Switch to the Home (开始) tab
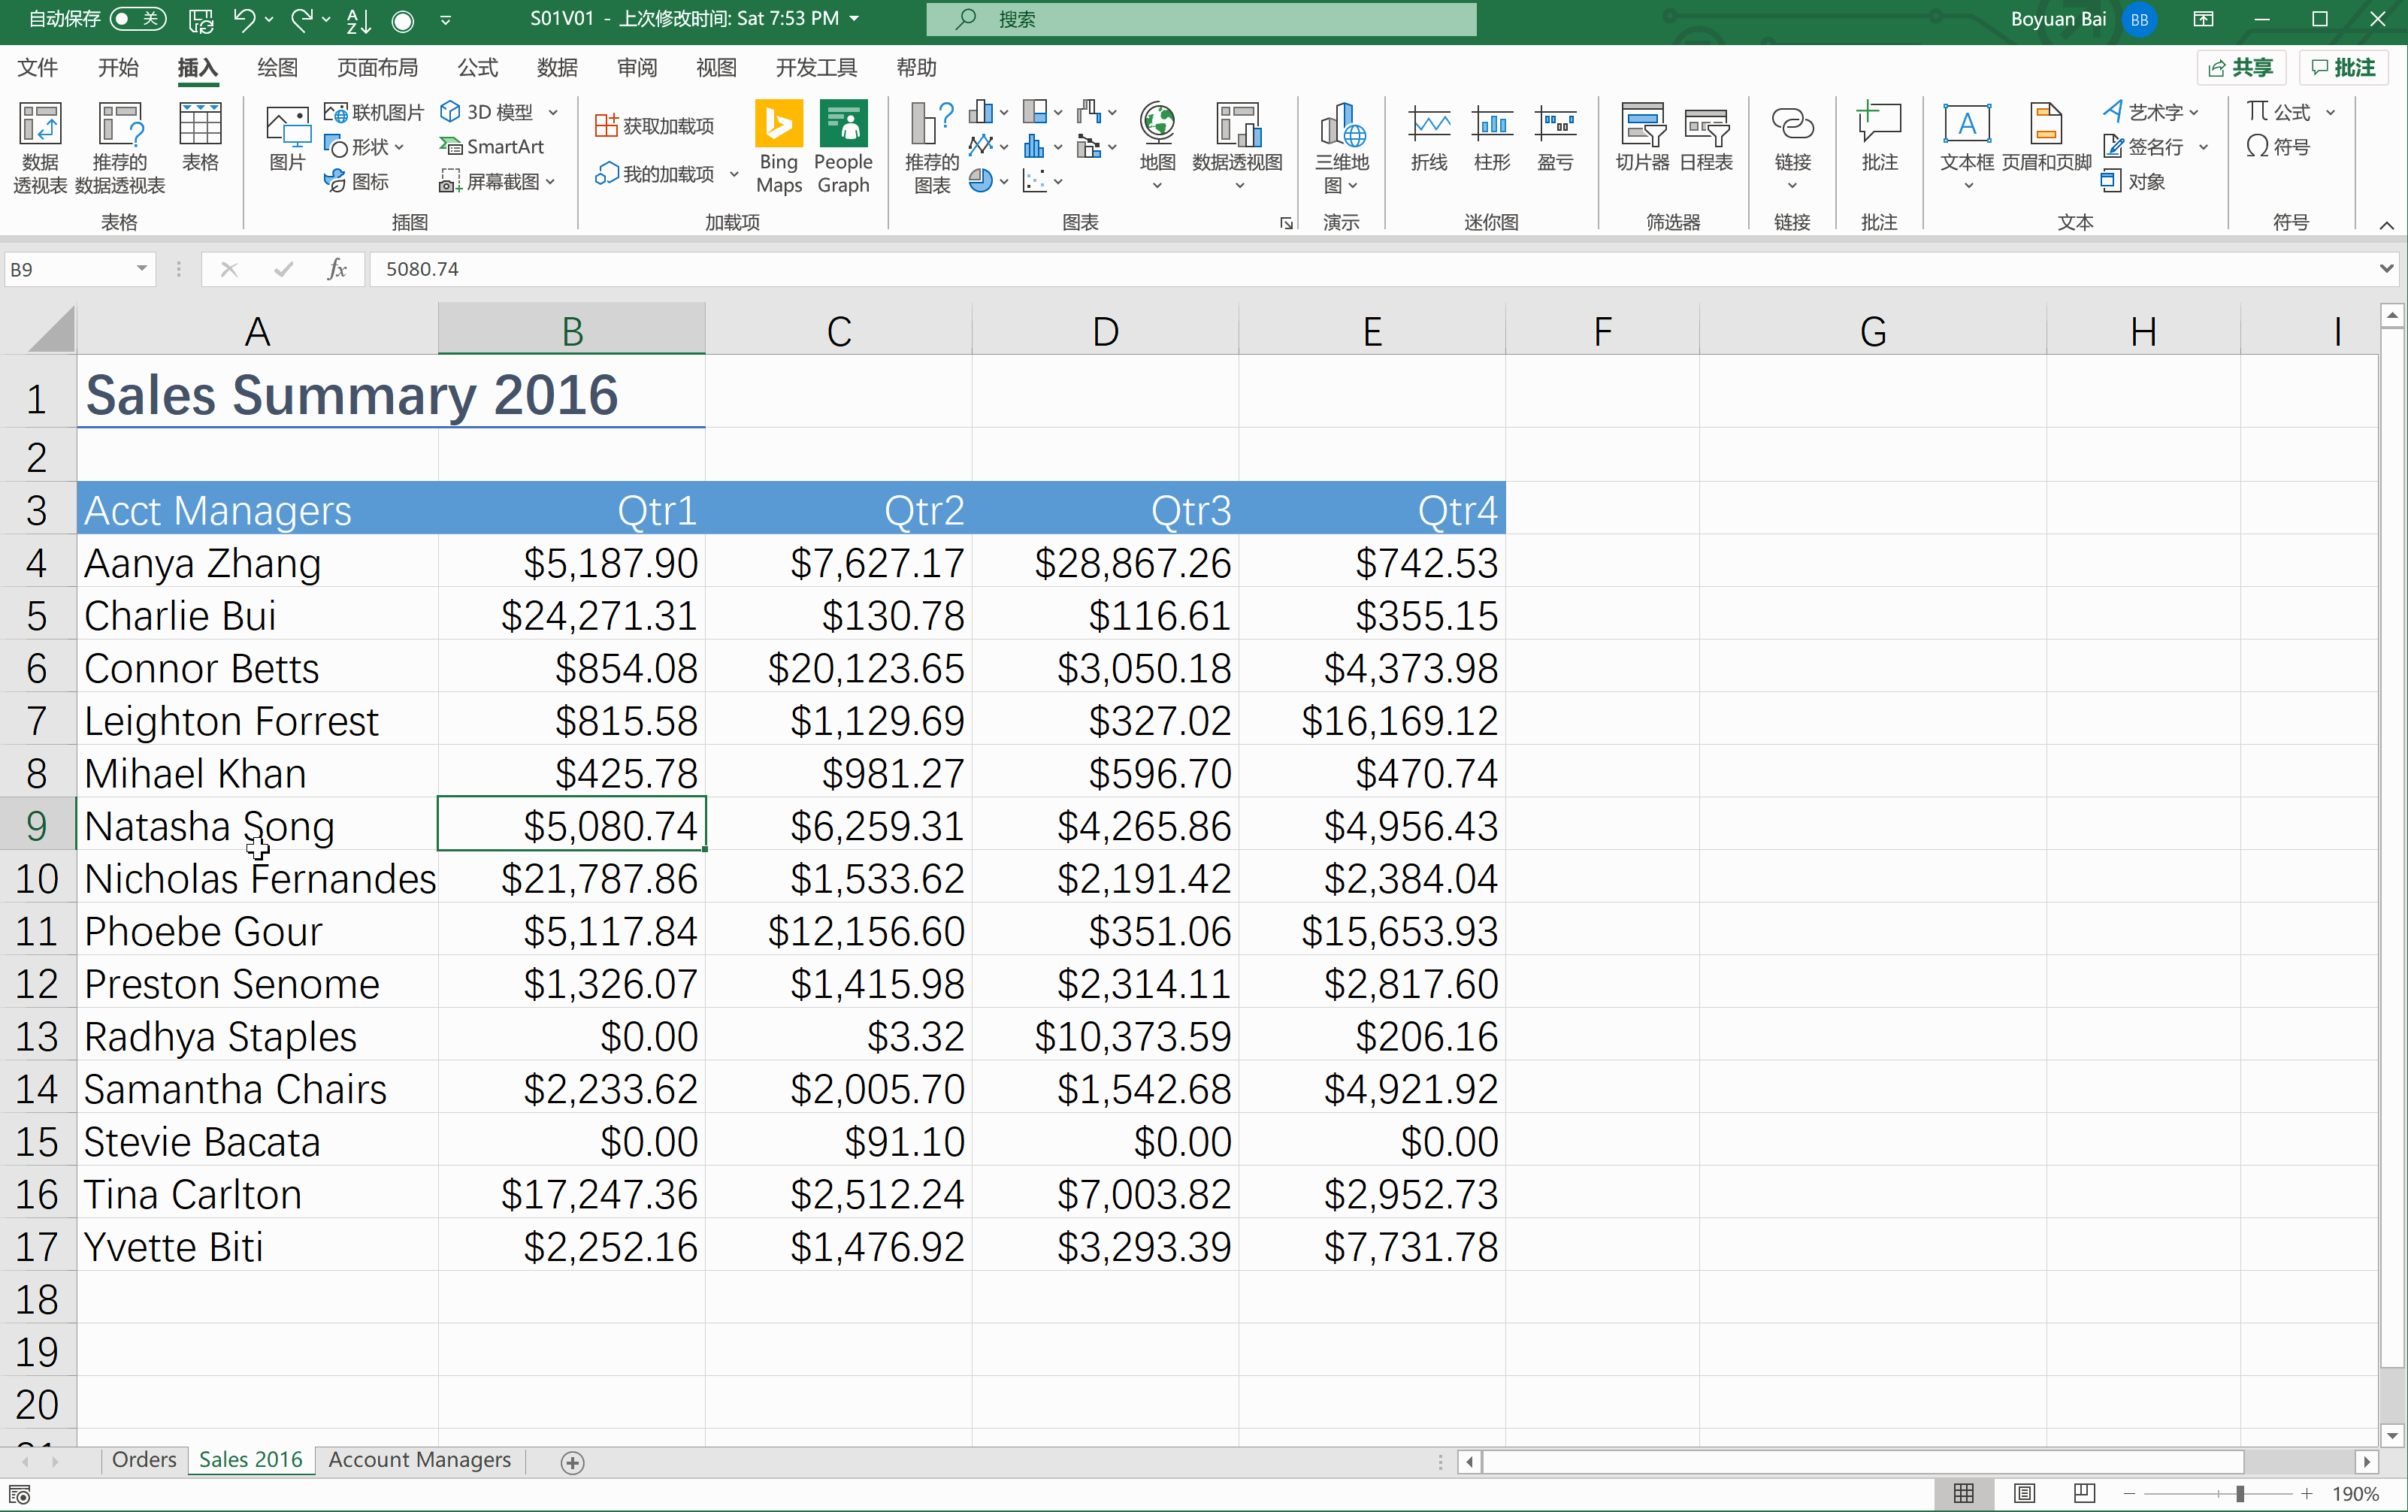The image size is (2408, 1512). [x=118, y=67]
